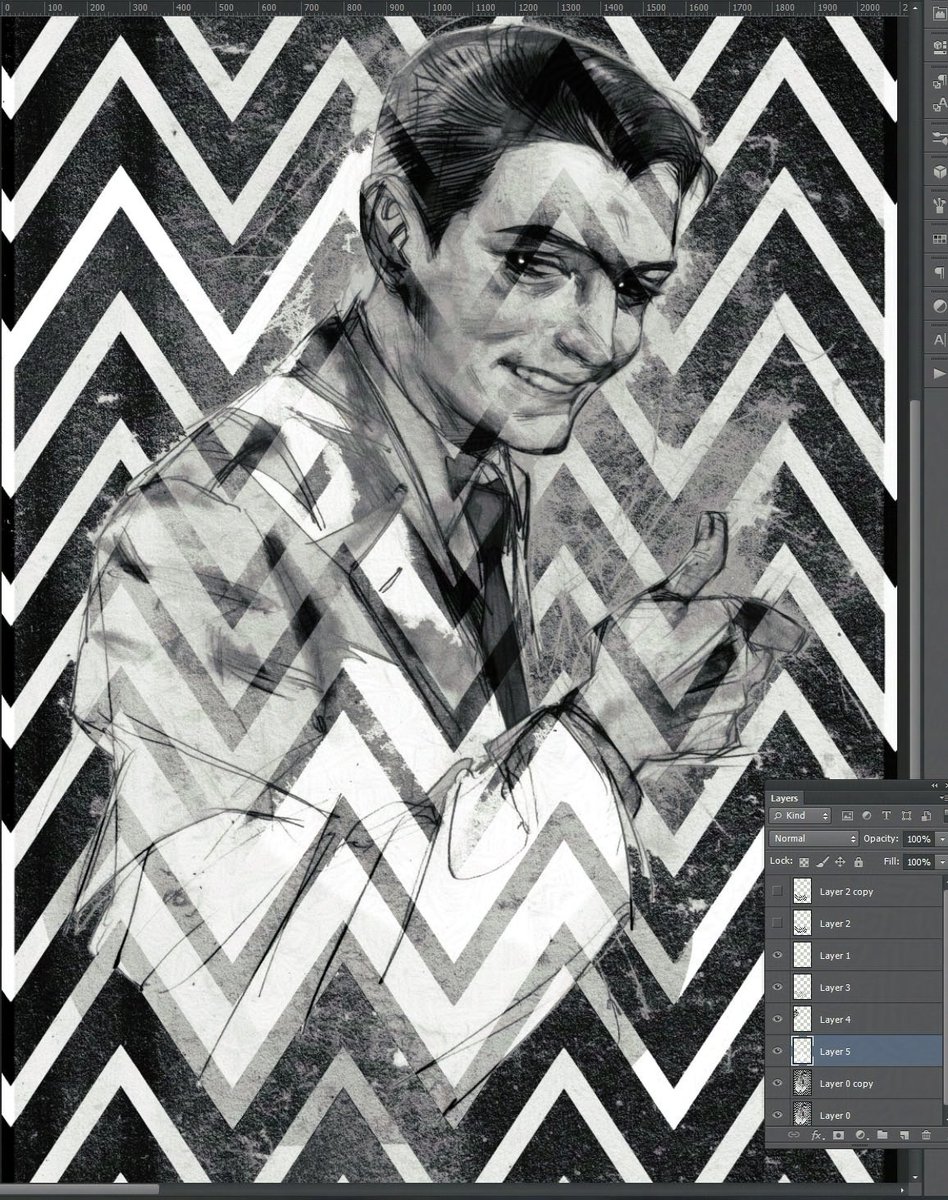Click the Layer 0 name
Screen dimensions: 948x1200
(x=835, y=1115)
